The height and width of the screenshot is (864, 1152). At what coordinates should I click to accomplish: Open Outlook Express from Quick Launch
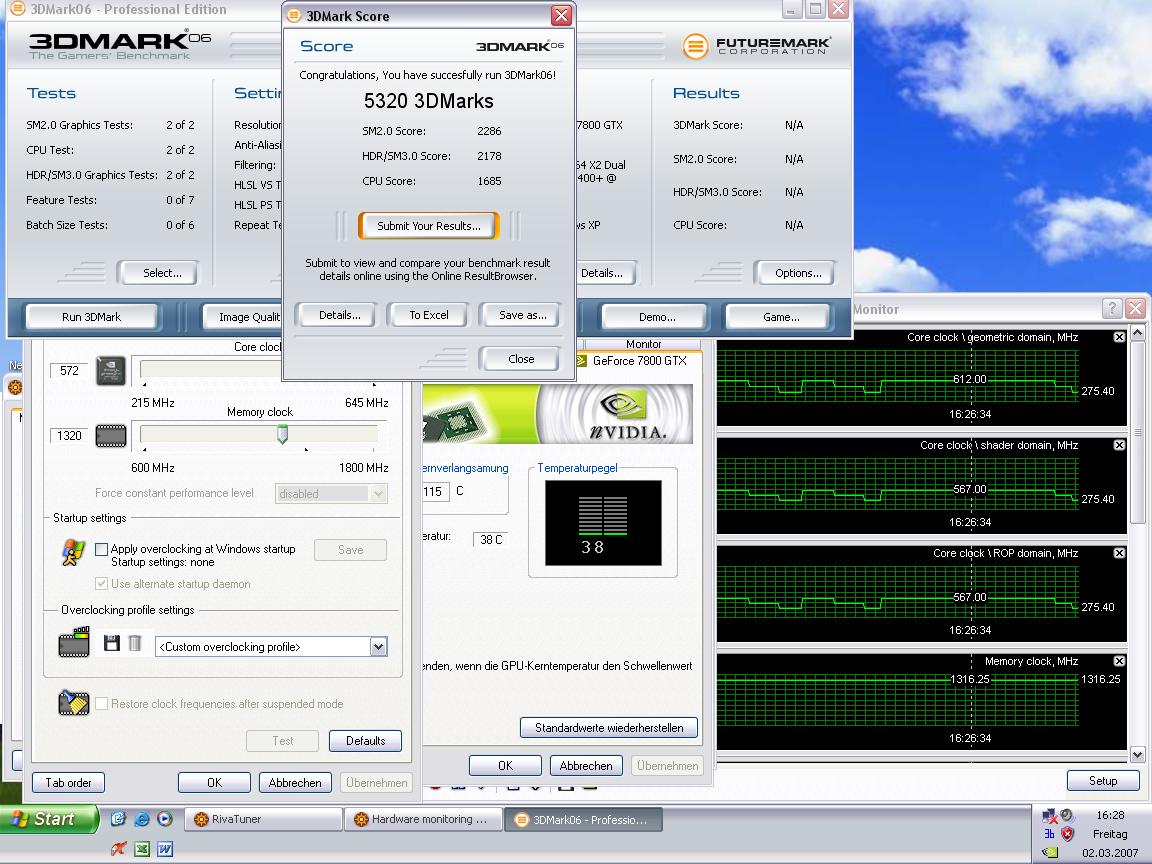click(x=118, y=818)
